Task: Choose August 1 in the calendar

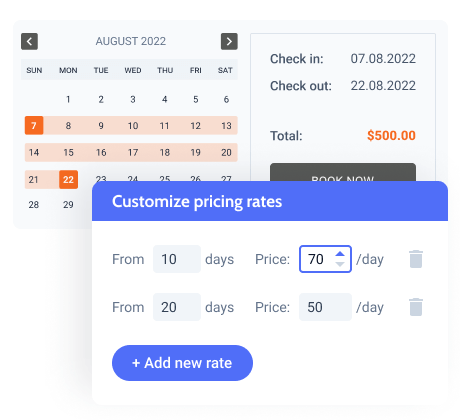Action: [x=68, y=99]
